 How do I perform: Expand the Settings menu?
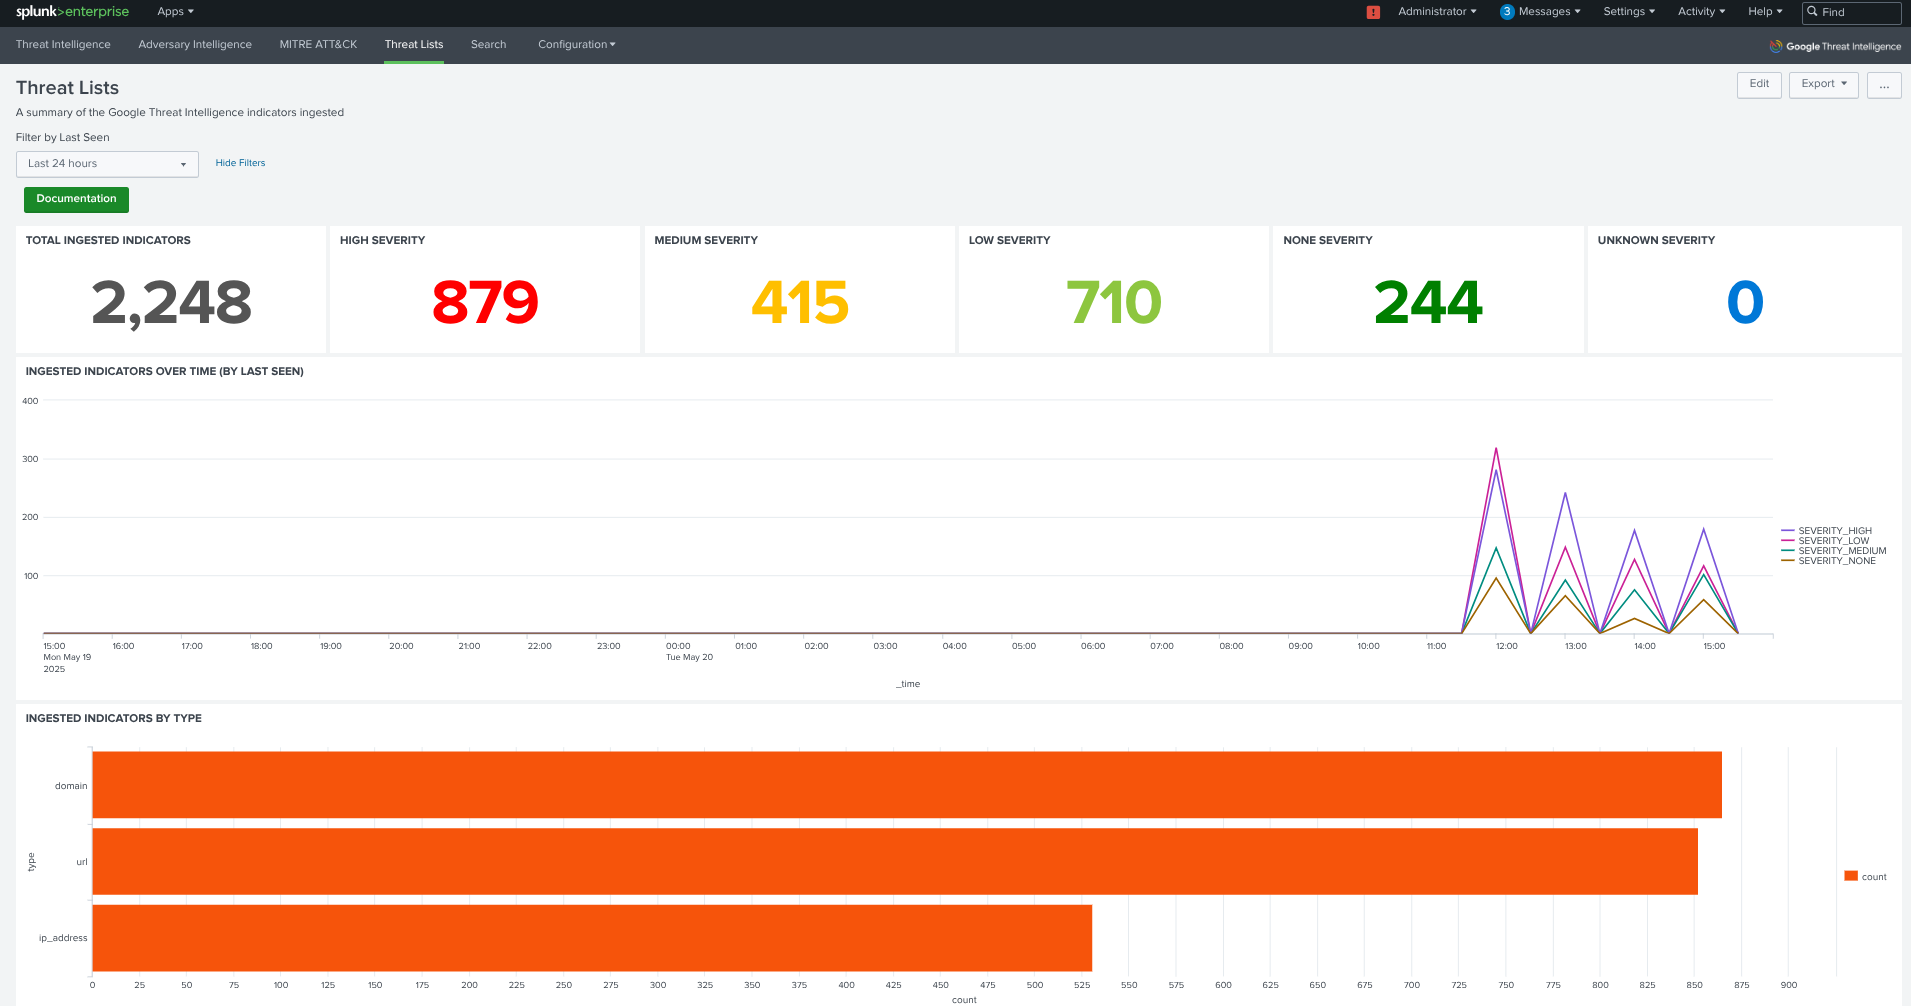(x=1629, y=12)
